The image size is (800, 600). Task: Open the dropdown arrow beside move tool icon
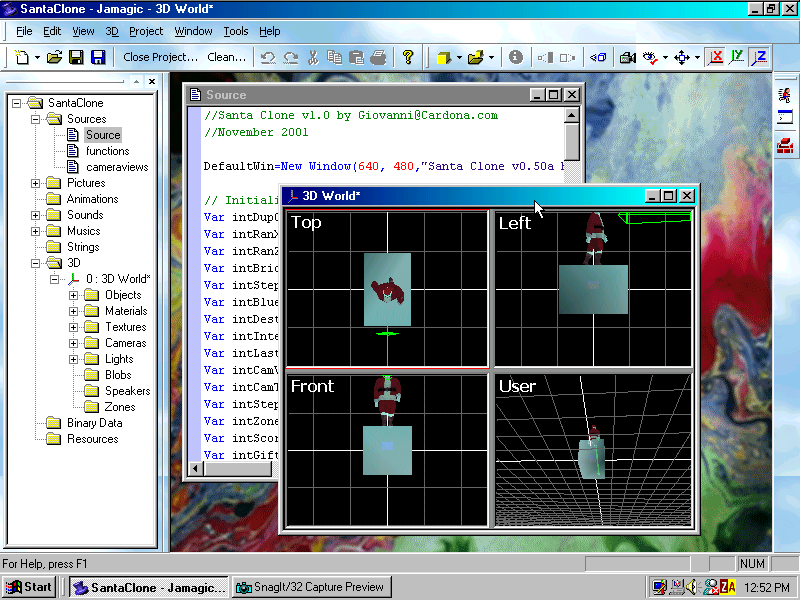(697, 58)
